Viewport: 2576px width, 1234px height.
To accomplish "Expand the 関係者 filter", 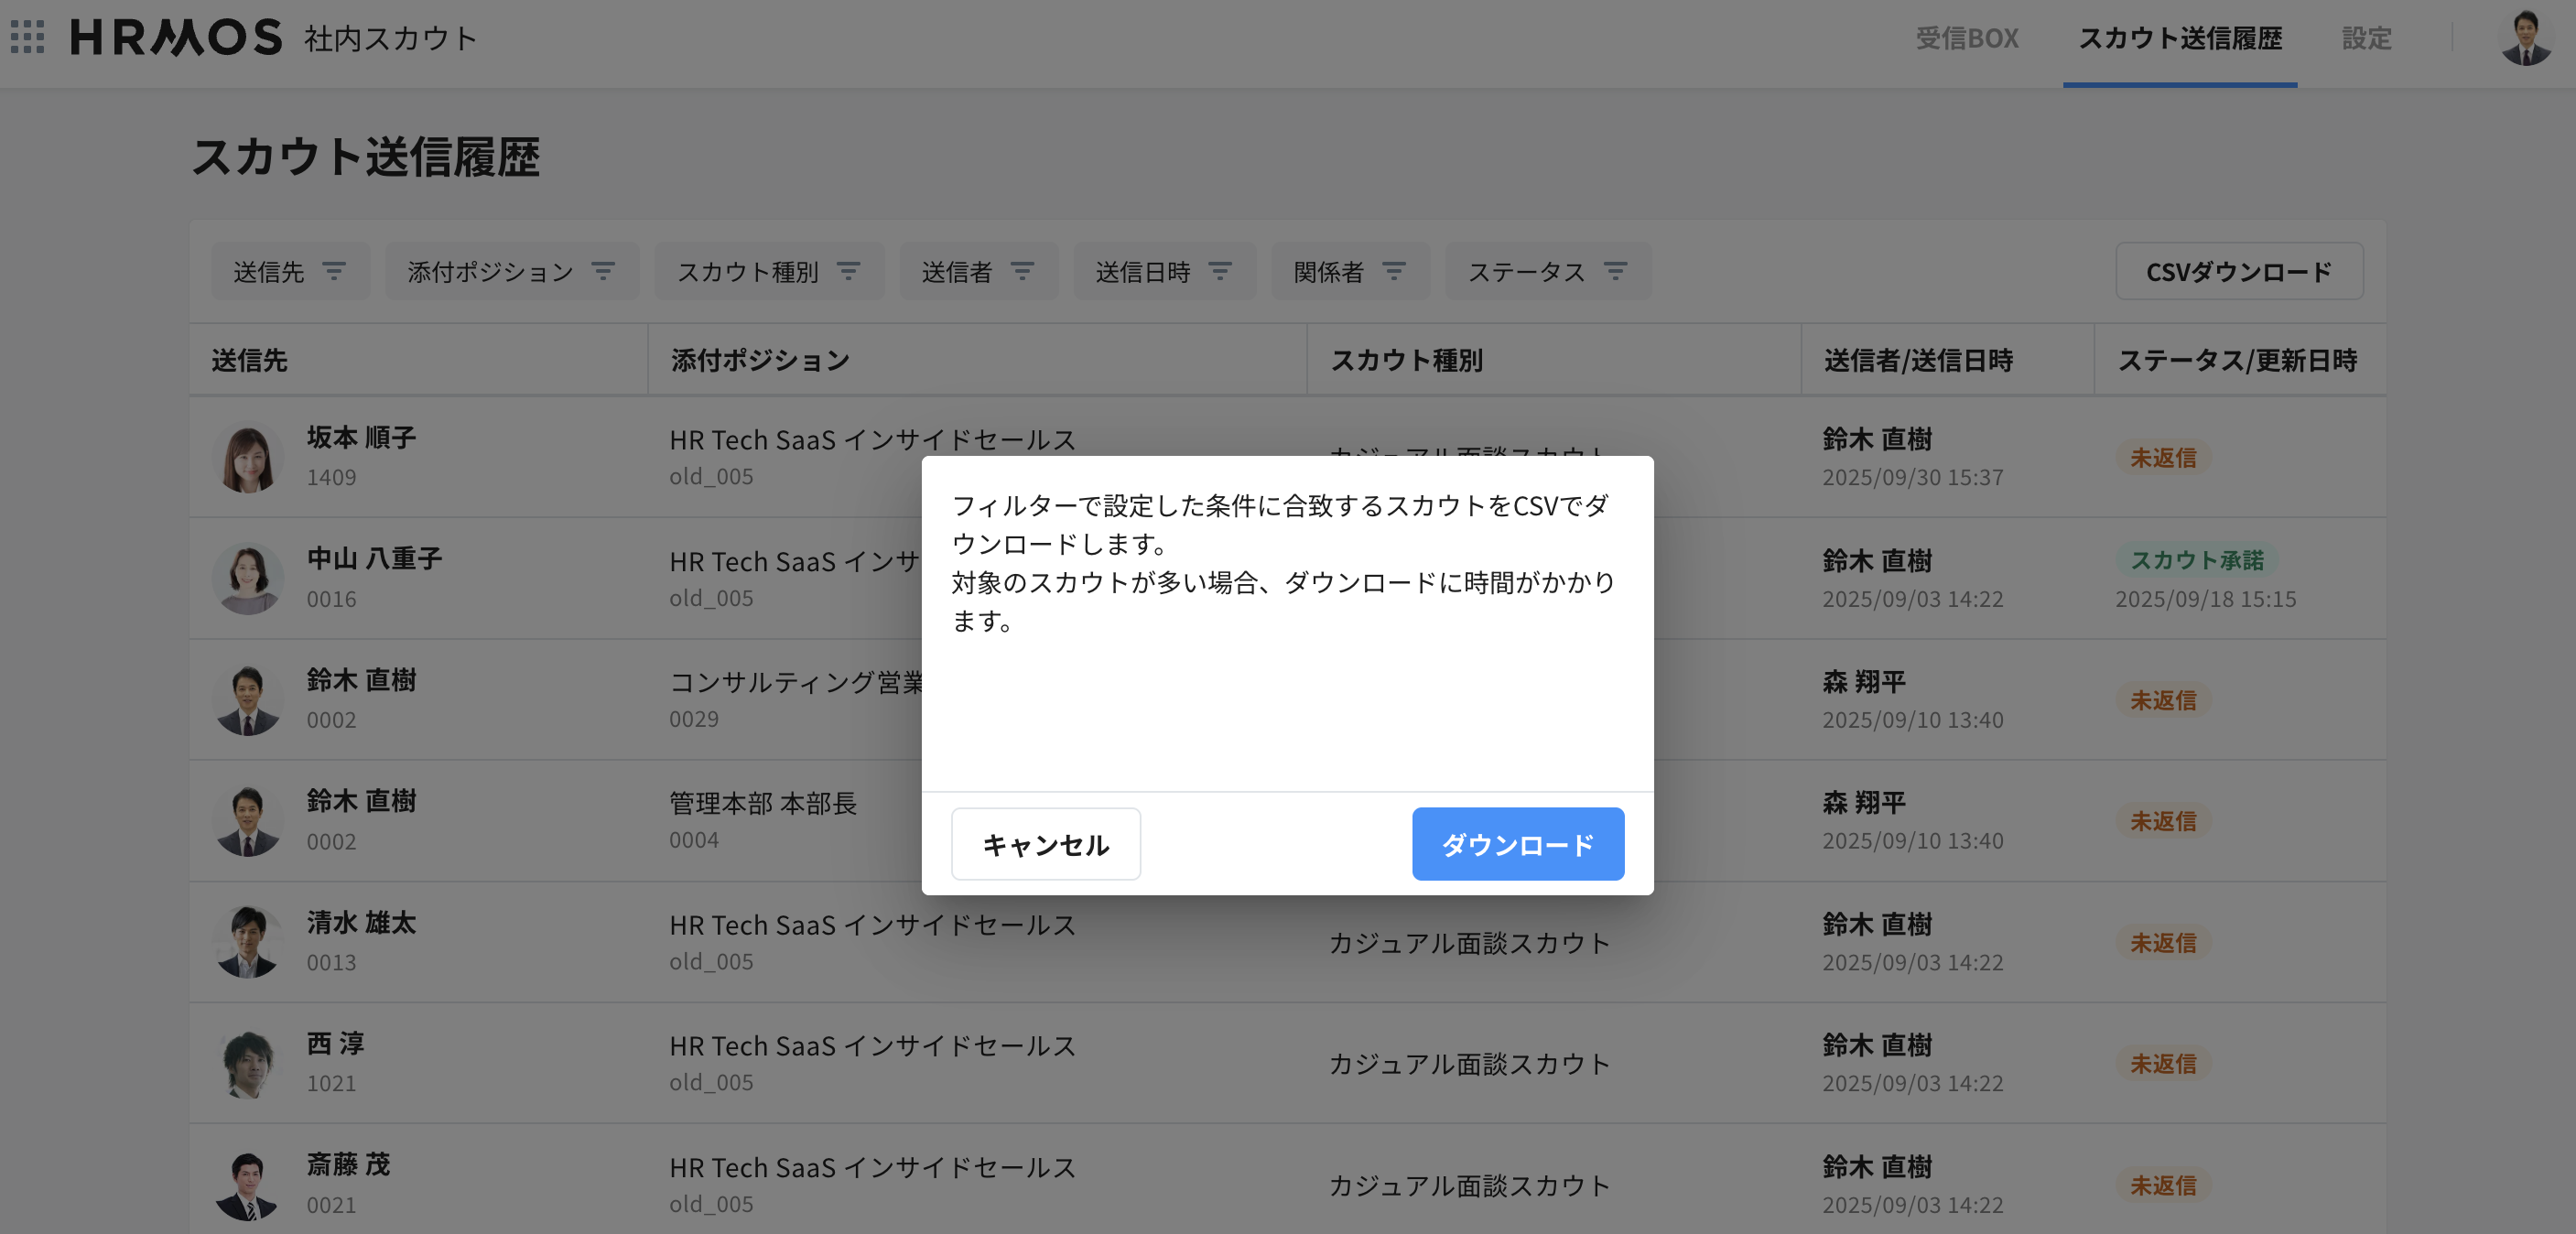I will [1349, 272].
